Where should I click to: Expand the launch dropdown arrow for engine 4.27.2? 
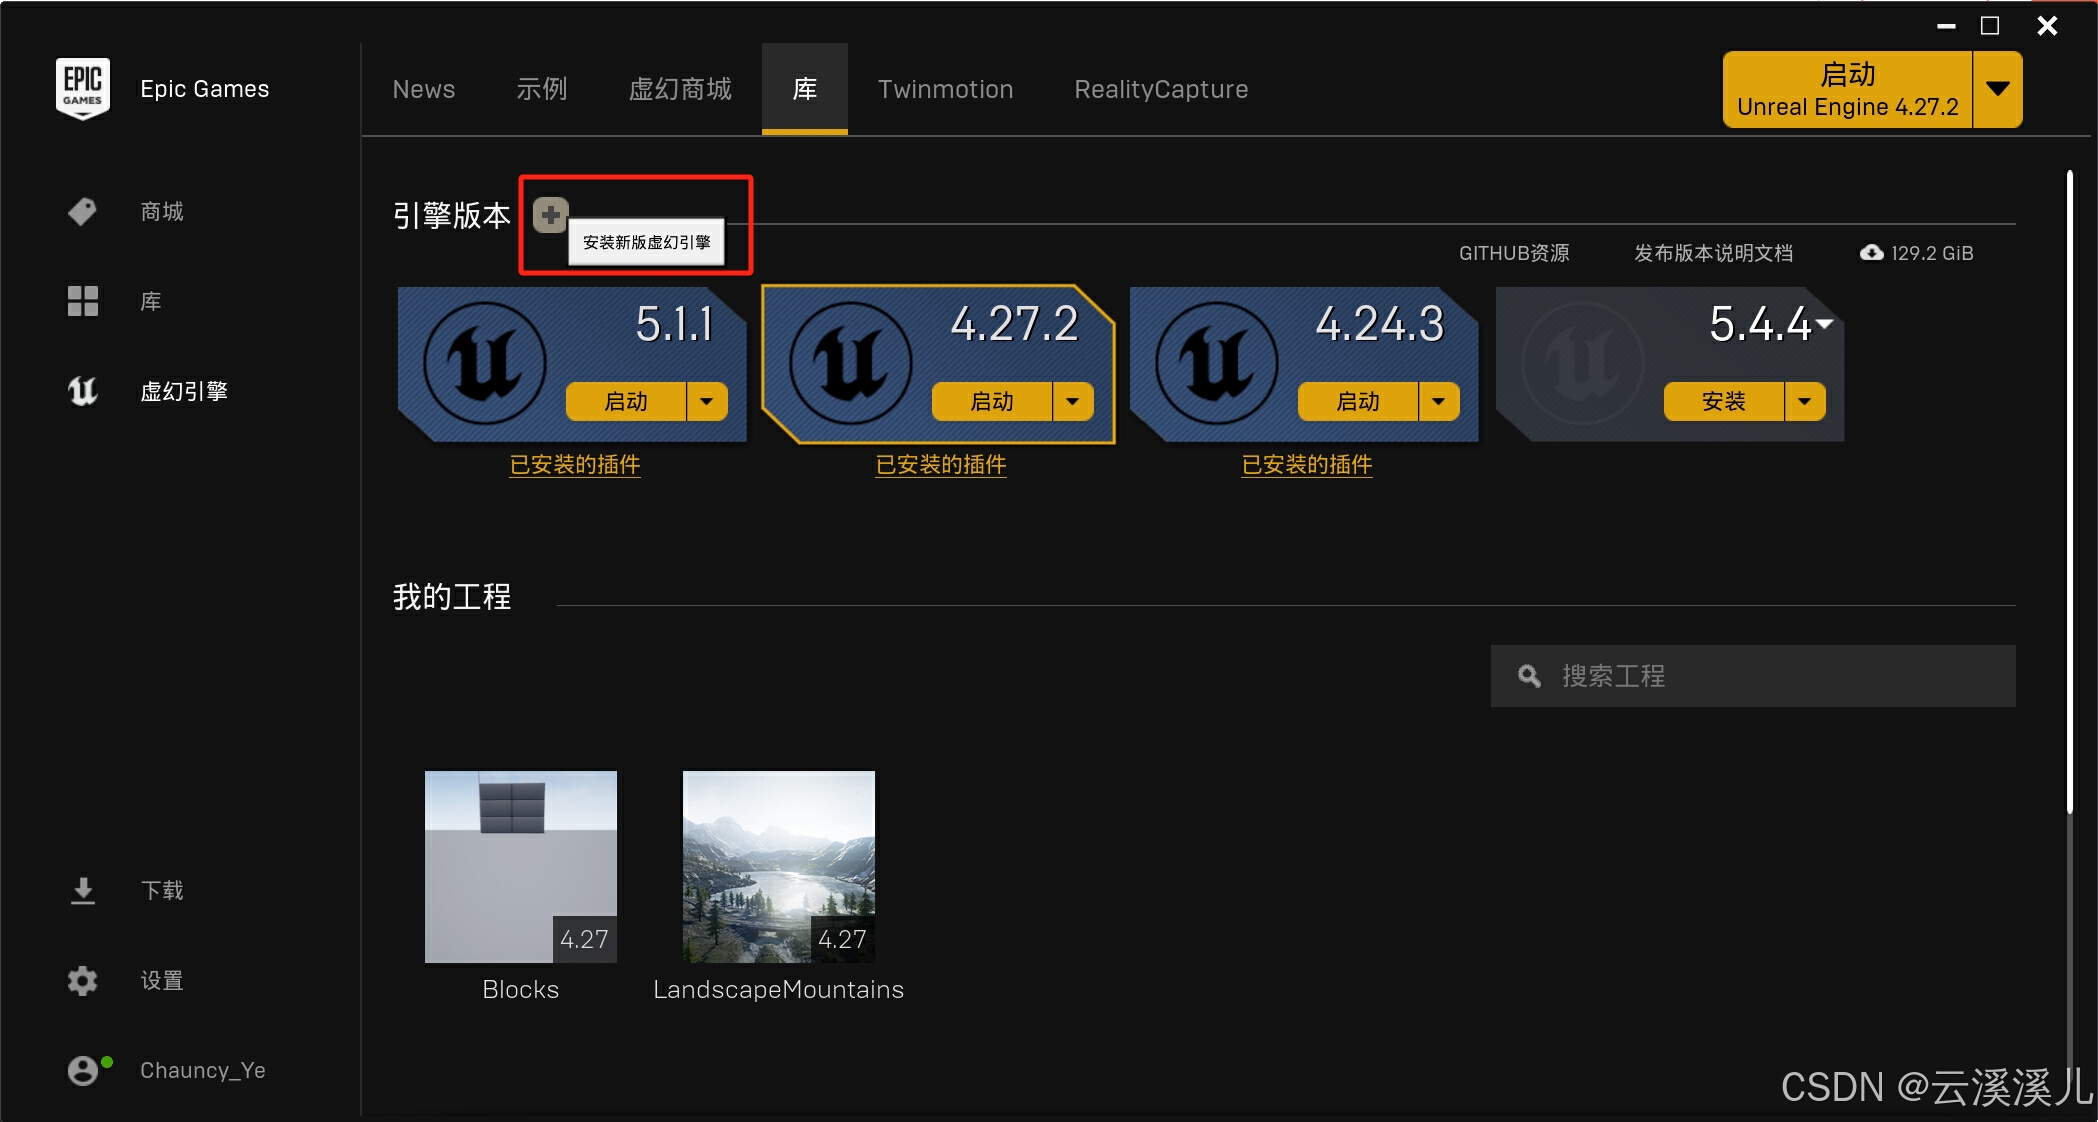[x=1073, y=401]
